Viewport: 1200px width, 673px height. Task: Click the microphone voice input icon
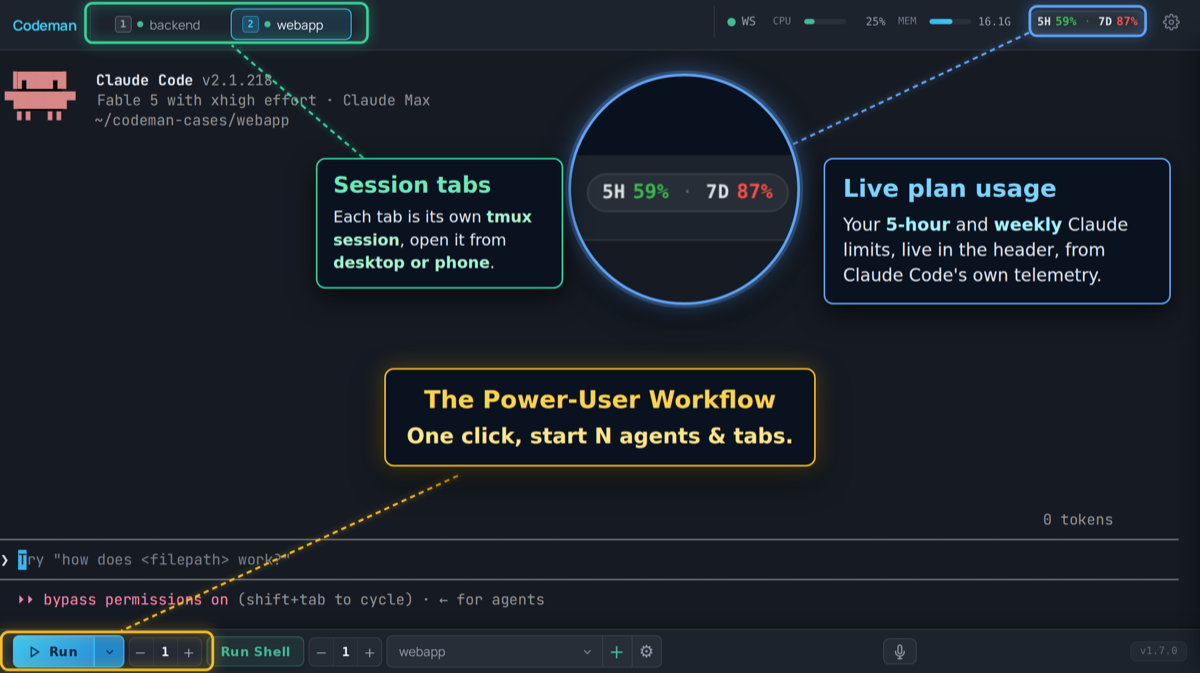[x=900, y=652]
